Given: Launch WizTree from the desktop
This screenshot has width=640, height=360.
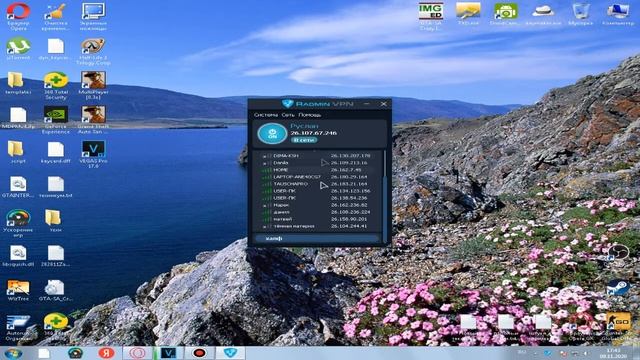Looking at the screenshot, I should tap(18, 290).
